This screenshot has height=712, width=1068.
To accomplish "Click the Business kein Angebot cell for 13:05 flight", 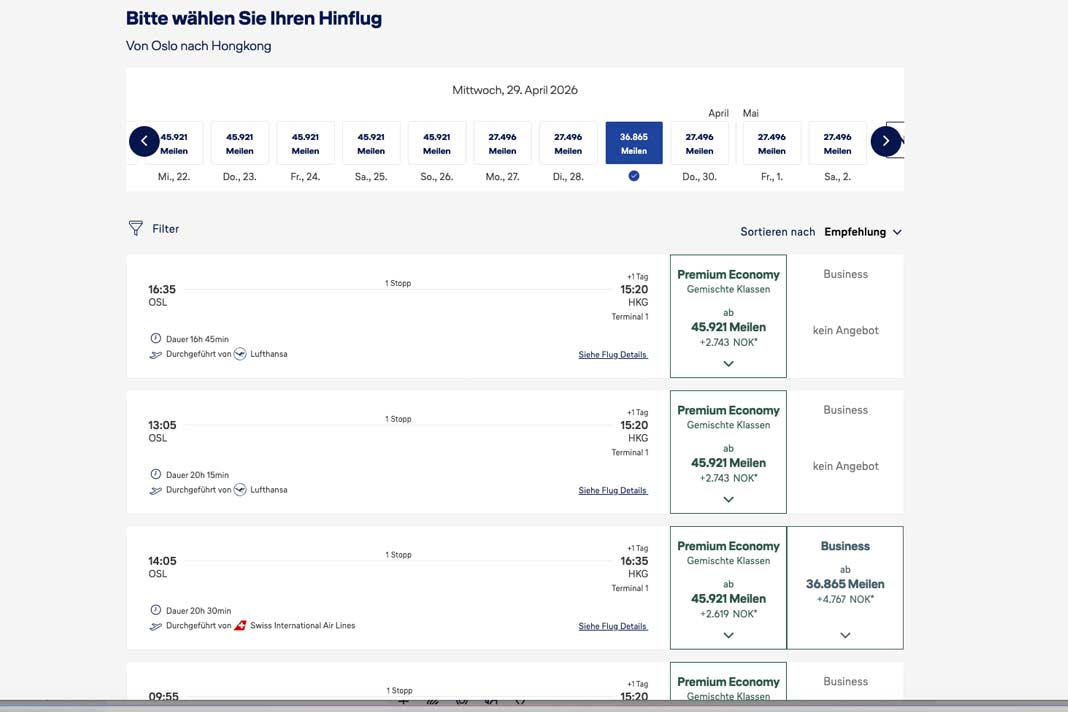I will [x=845, y=452].
